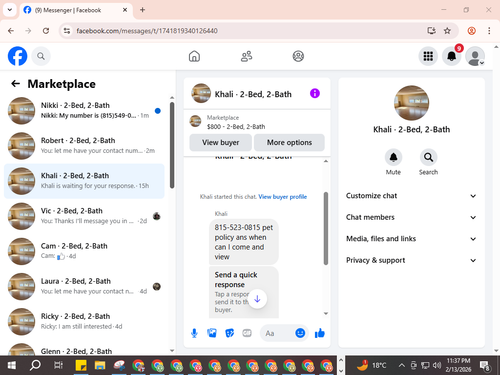Open the taskbar volume control
This screenshot has height=375, width=500.
437,366
